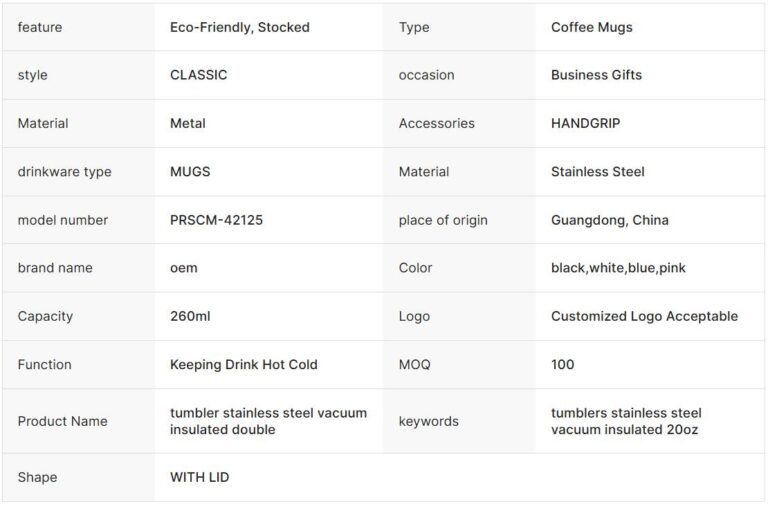Click the 'place of origin' label
Image resolution: width=768 pixels, height=506 pixels.
tap(443, 220)
